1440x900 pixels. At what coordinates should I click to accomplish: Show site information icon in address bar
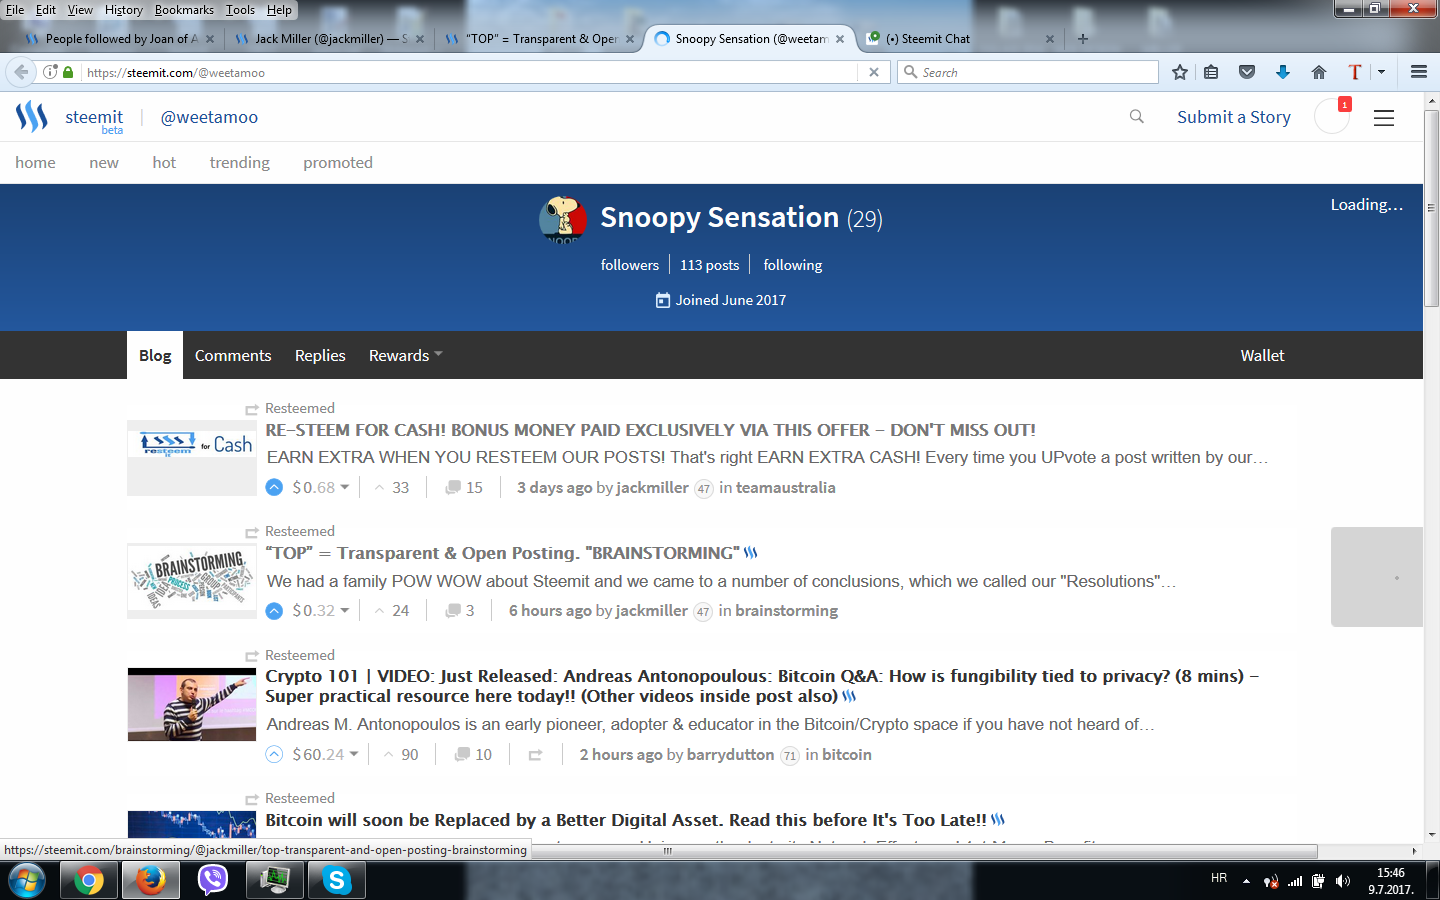click(50, 72)
